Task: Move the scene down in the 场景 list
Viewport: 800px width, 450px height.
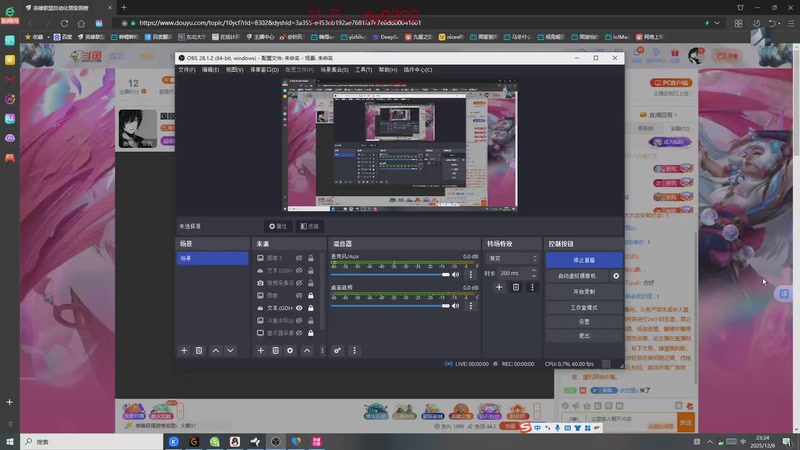Action: pos(231,351)
